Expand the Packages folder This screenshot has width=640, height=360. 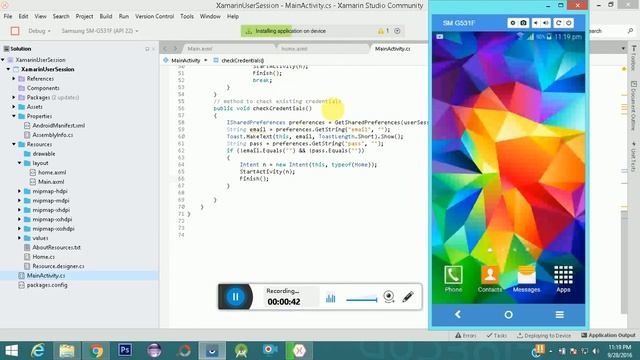click(x=14, y=97)
